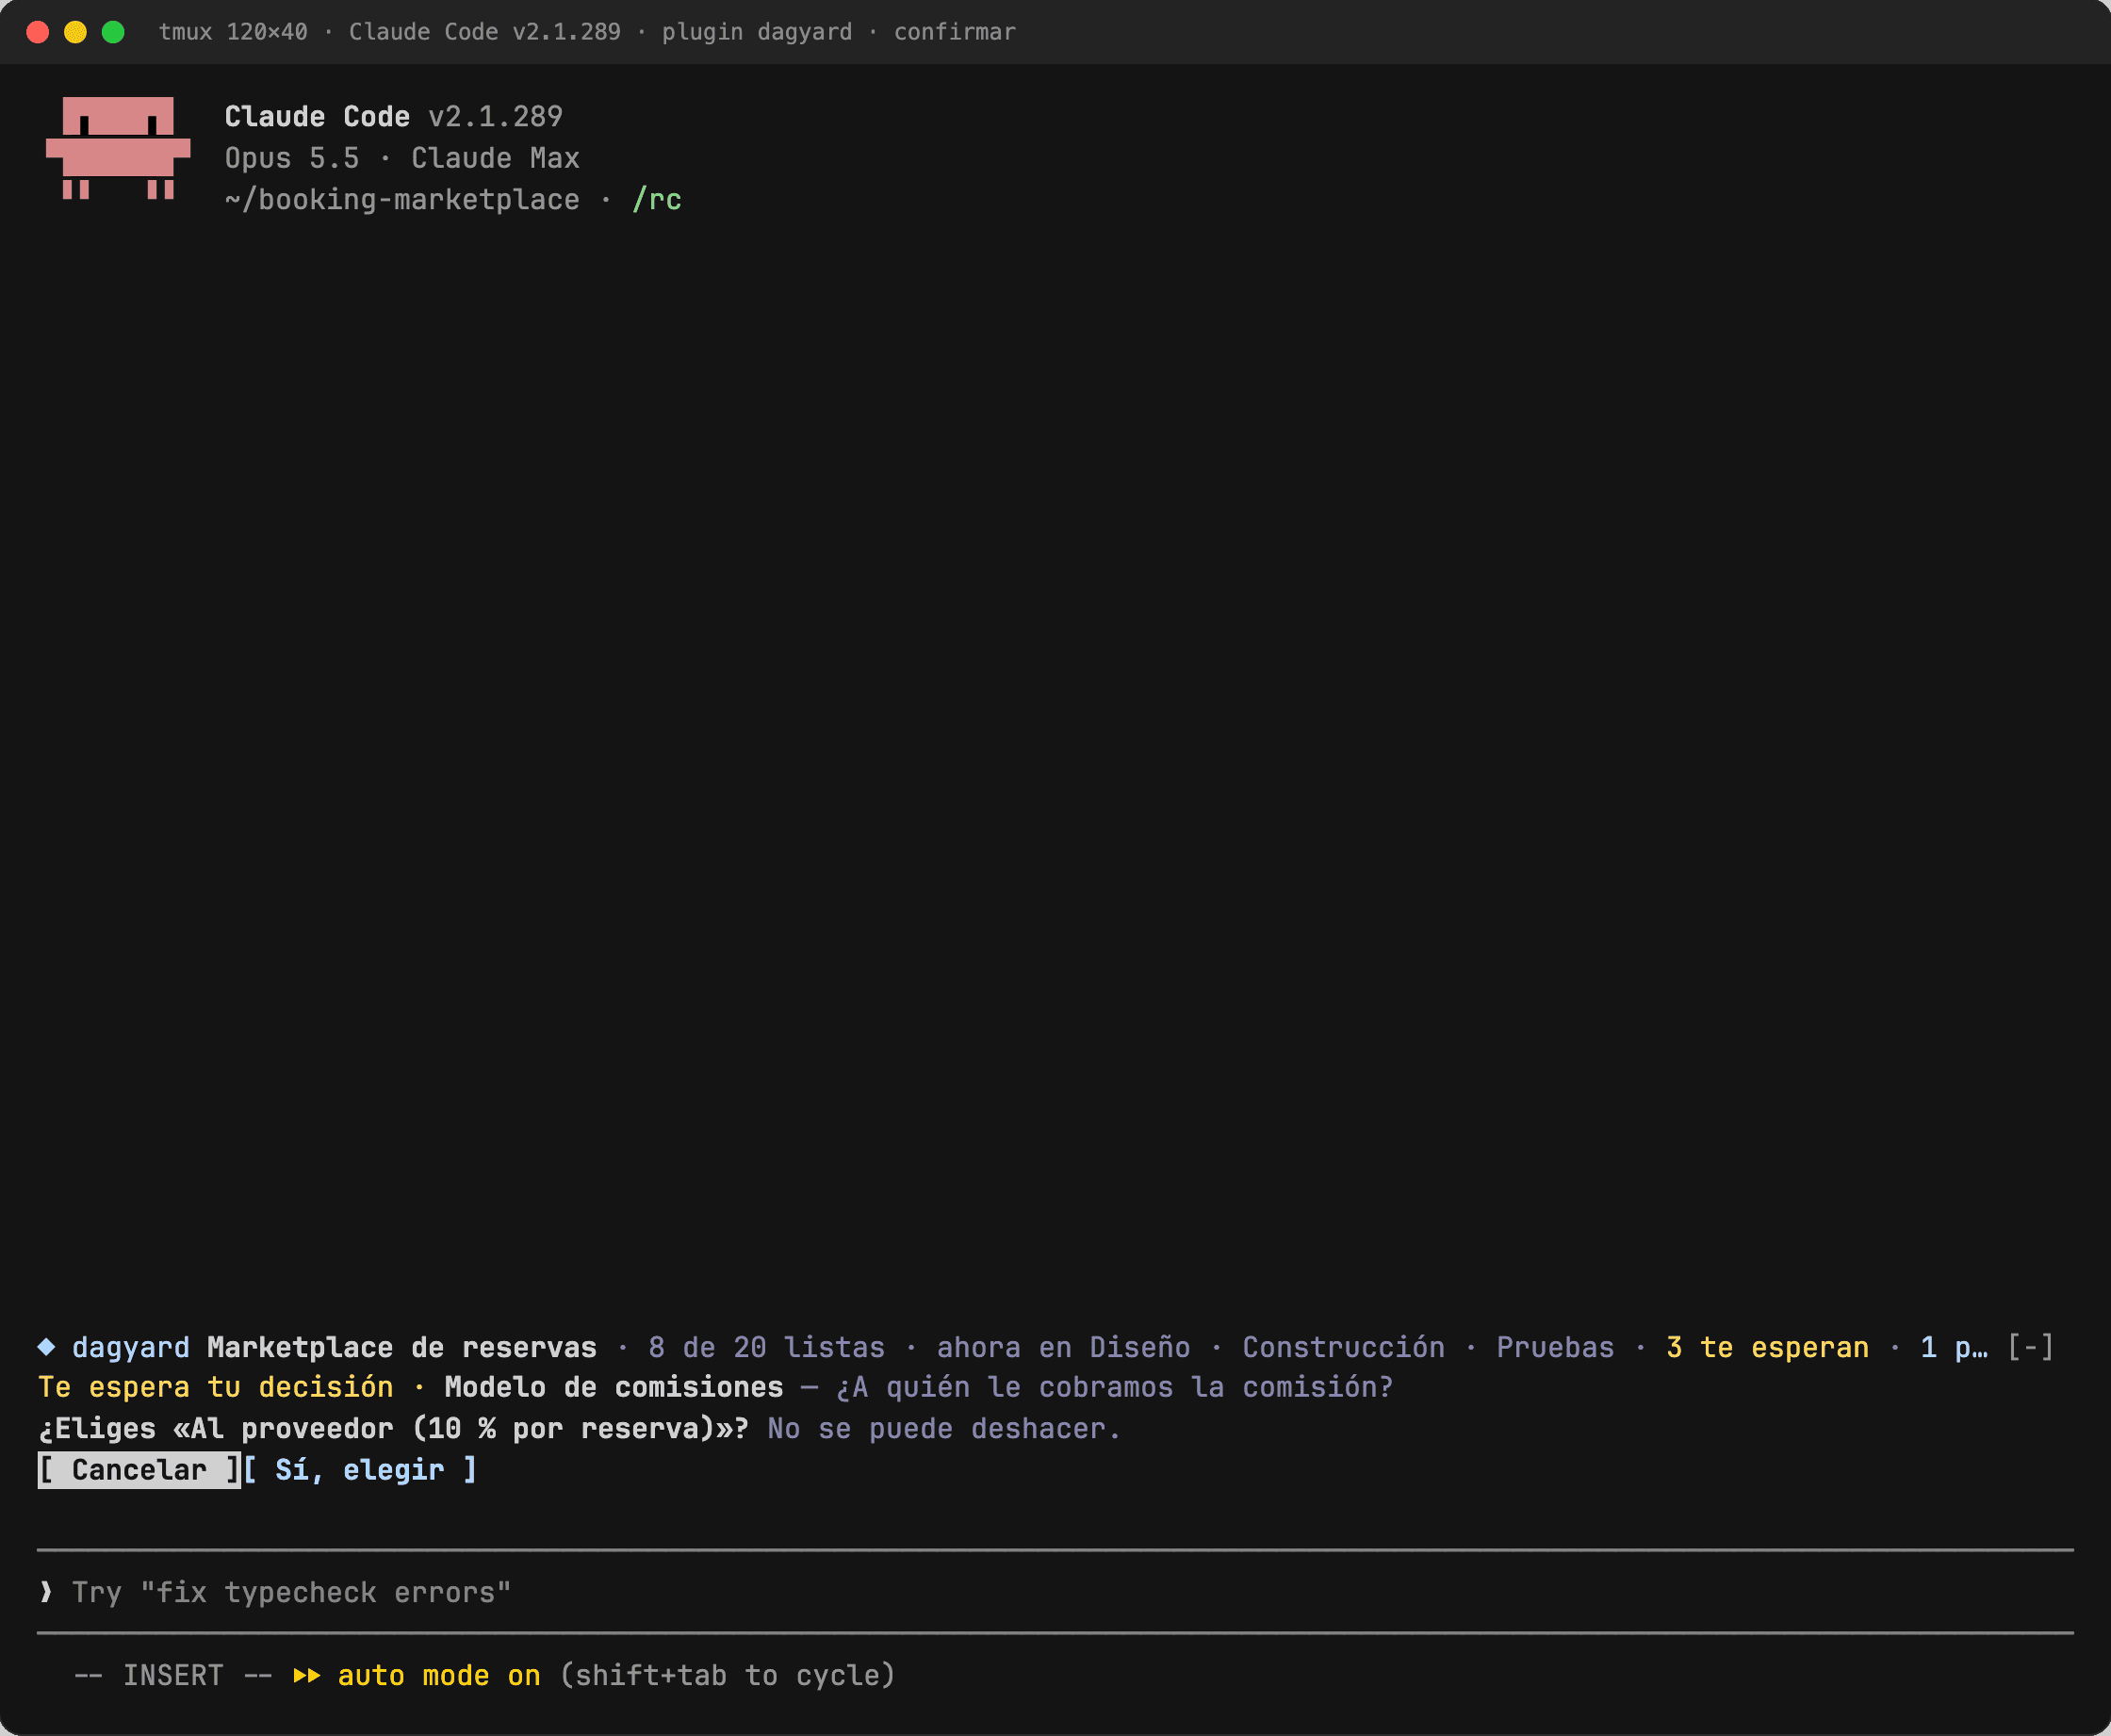Collapse the dagyard panel with [-]
Image resolution: width=2111 pixels, height=1736 pixels.
point(2030,1347)
